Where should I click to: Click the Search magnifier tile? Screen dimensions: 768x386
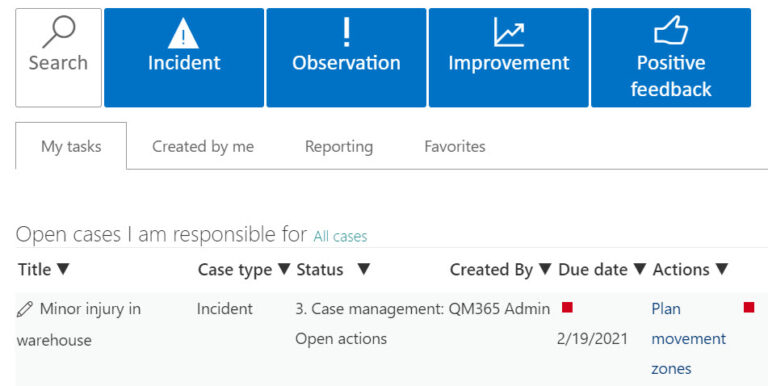click(x=58, y=57)
